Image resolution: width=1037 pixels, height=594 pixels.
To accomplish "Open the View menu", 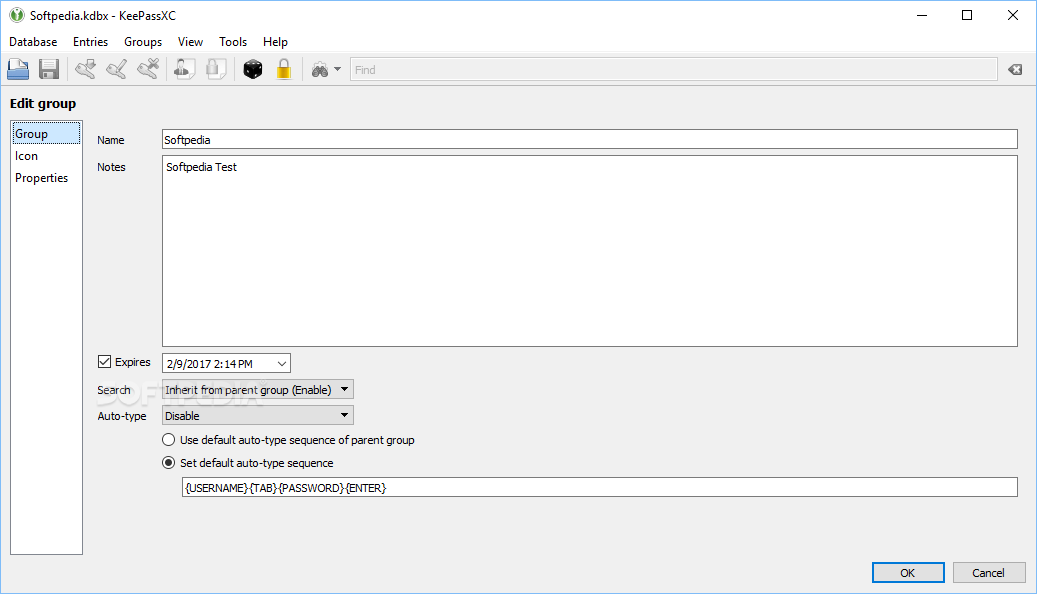I will pos(190,42).
